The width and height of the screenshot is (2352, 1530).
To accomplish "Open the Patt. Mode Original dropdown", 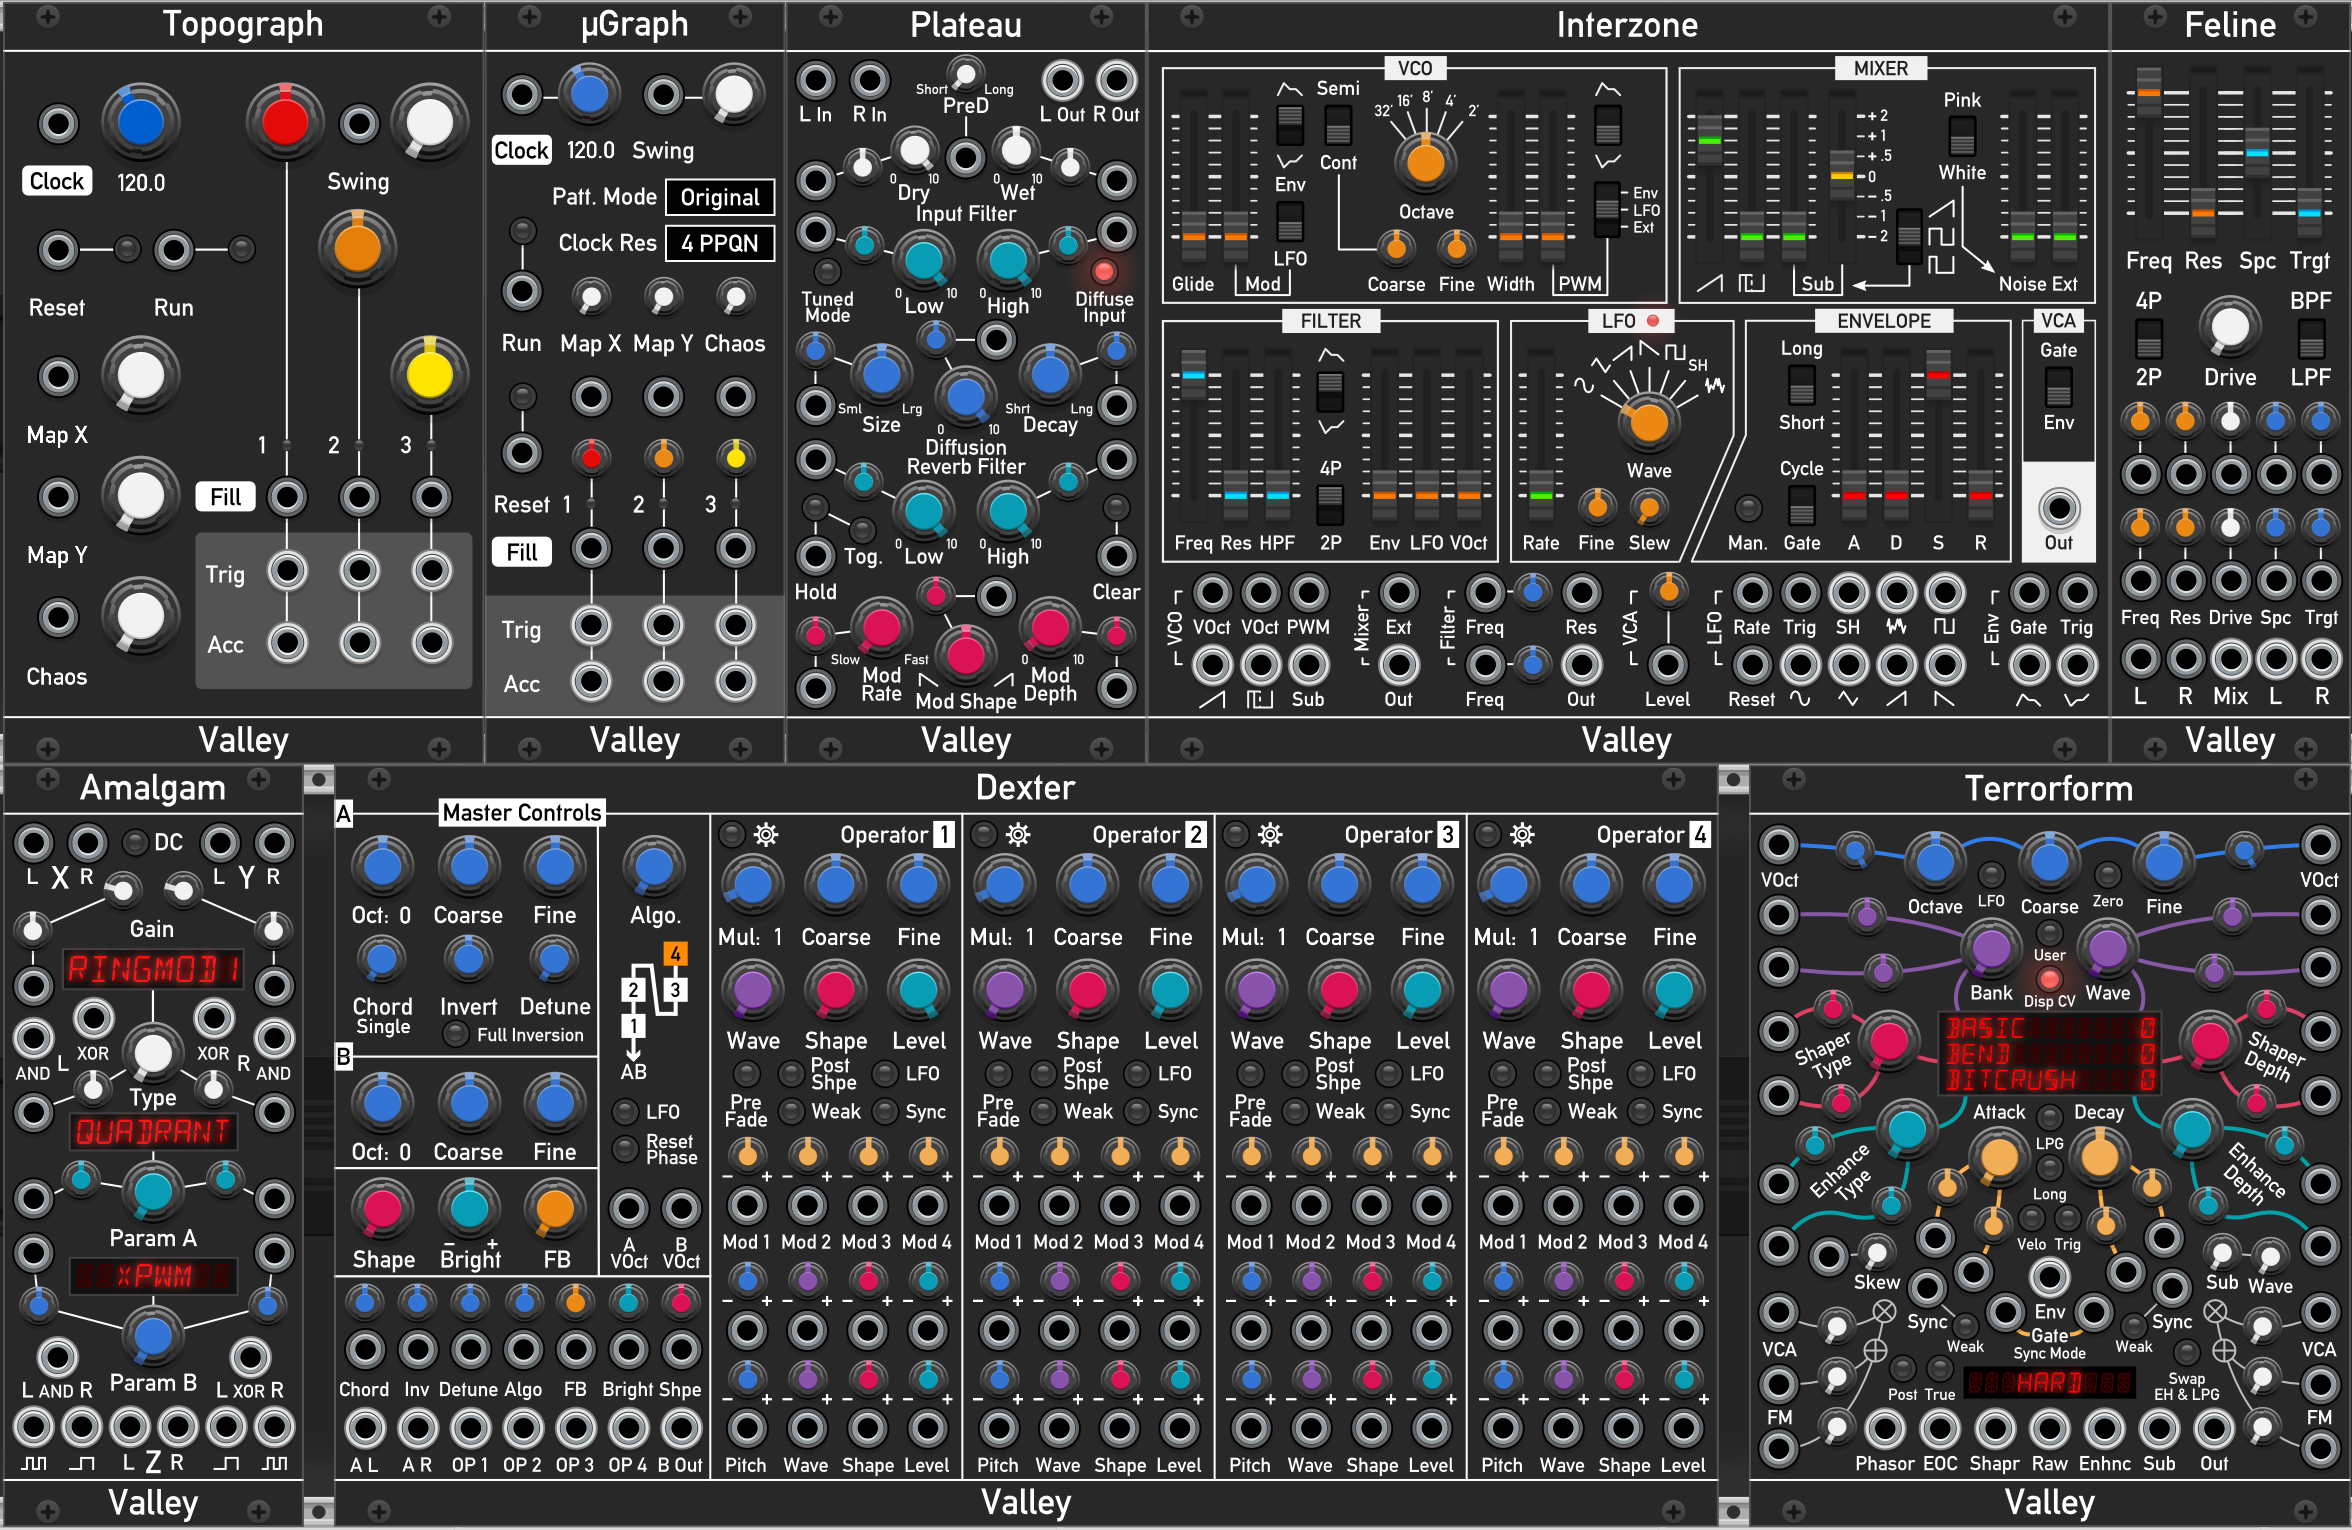I will coord(720,197).
